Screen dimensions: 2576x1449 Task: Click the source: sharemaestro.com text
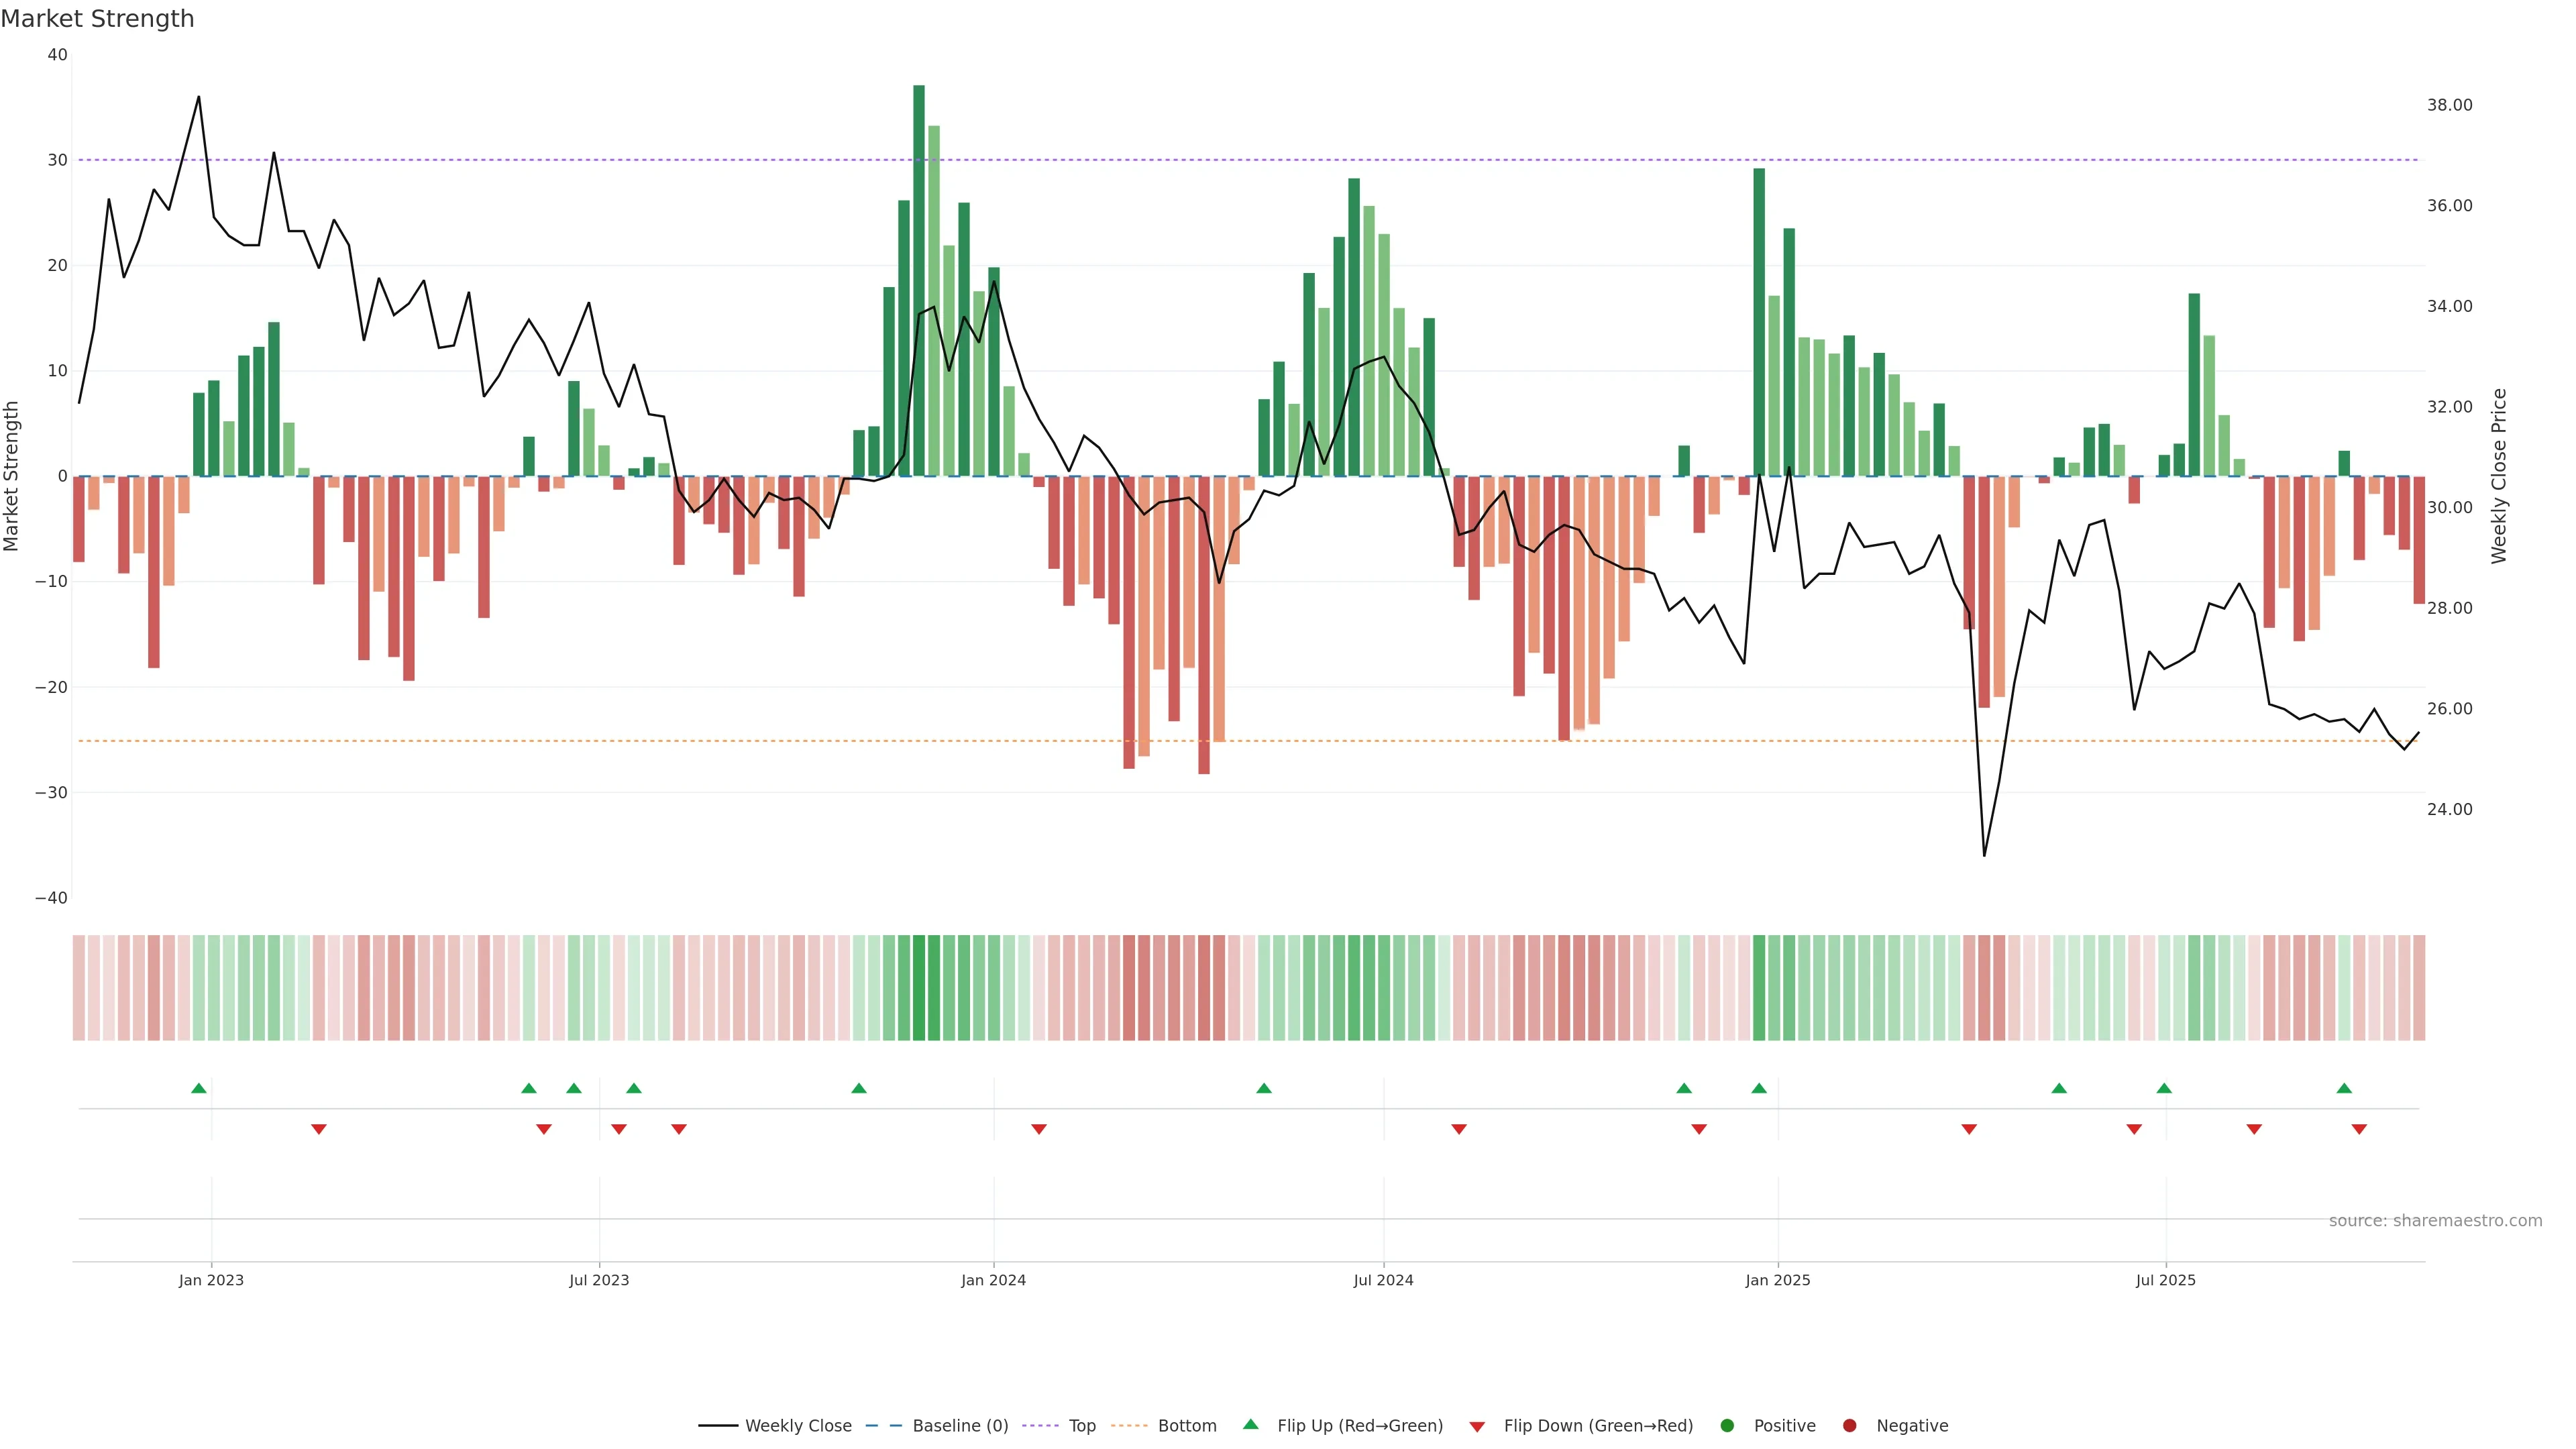[2435, 1220]
